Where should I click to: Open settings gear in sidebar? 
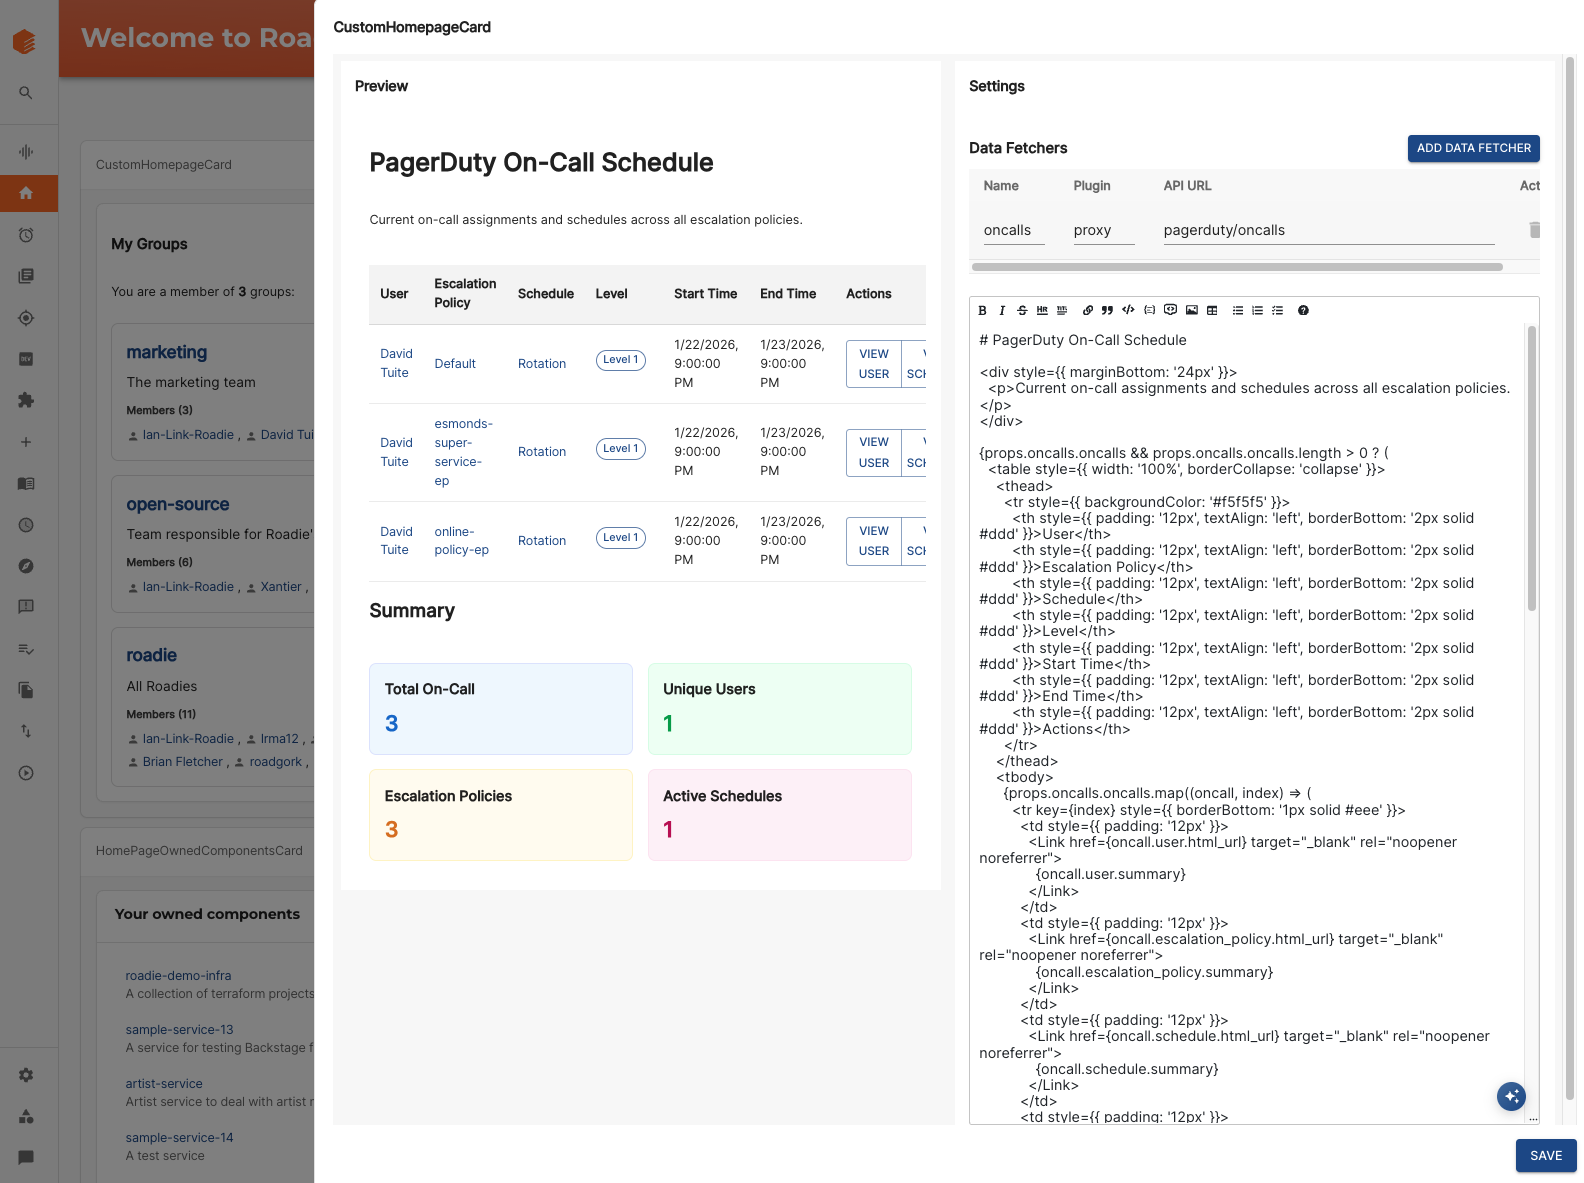26,1075
